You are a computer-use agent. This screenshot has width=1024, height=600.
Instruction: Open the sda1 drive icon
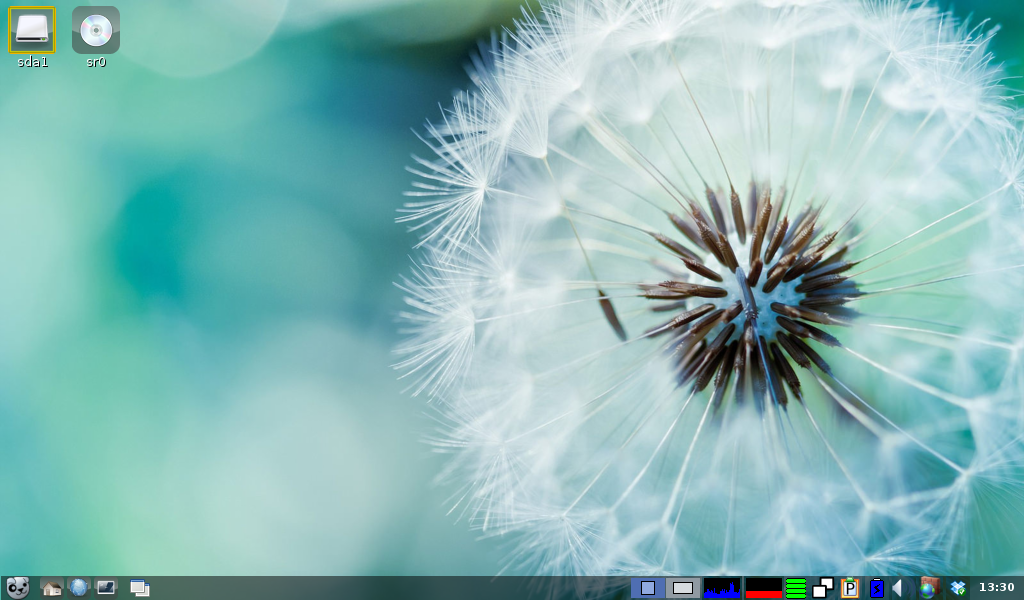click(x=32, y=30)
